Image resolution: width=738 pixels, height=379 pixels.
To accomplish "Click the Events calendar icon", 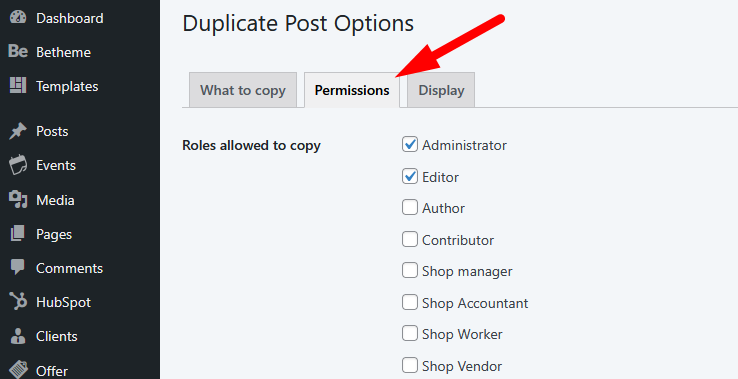I will (x=18, y=165).
